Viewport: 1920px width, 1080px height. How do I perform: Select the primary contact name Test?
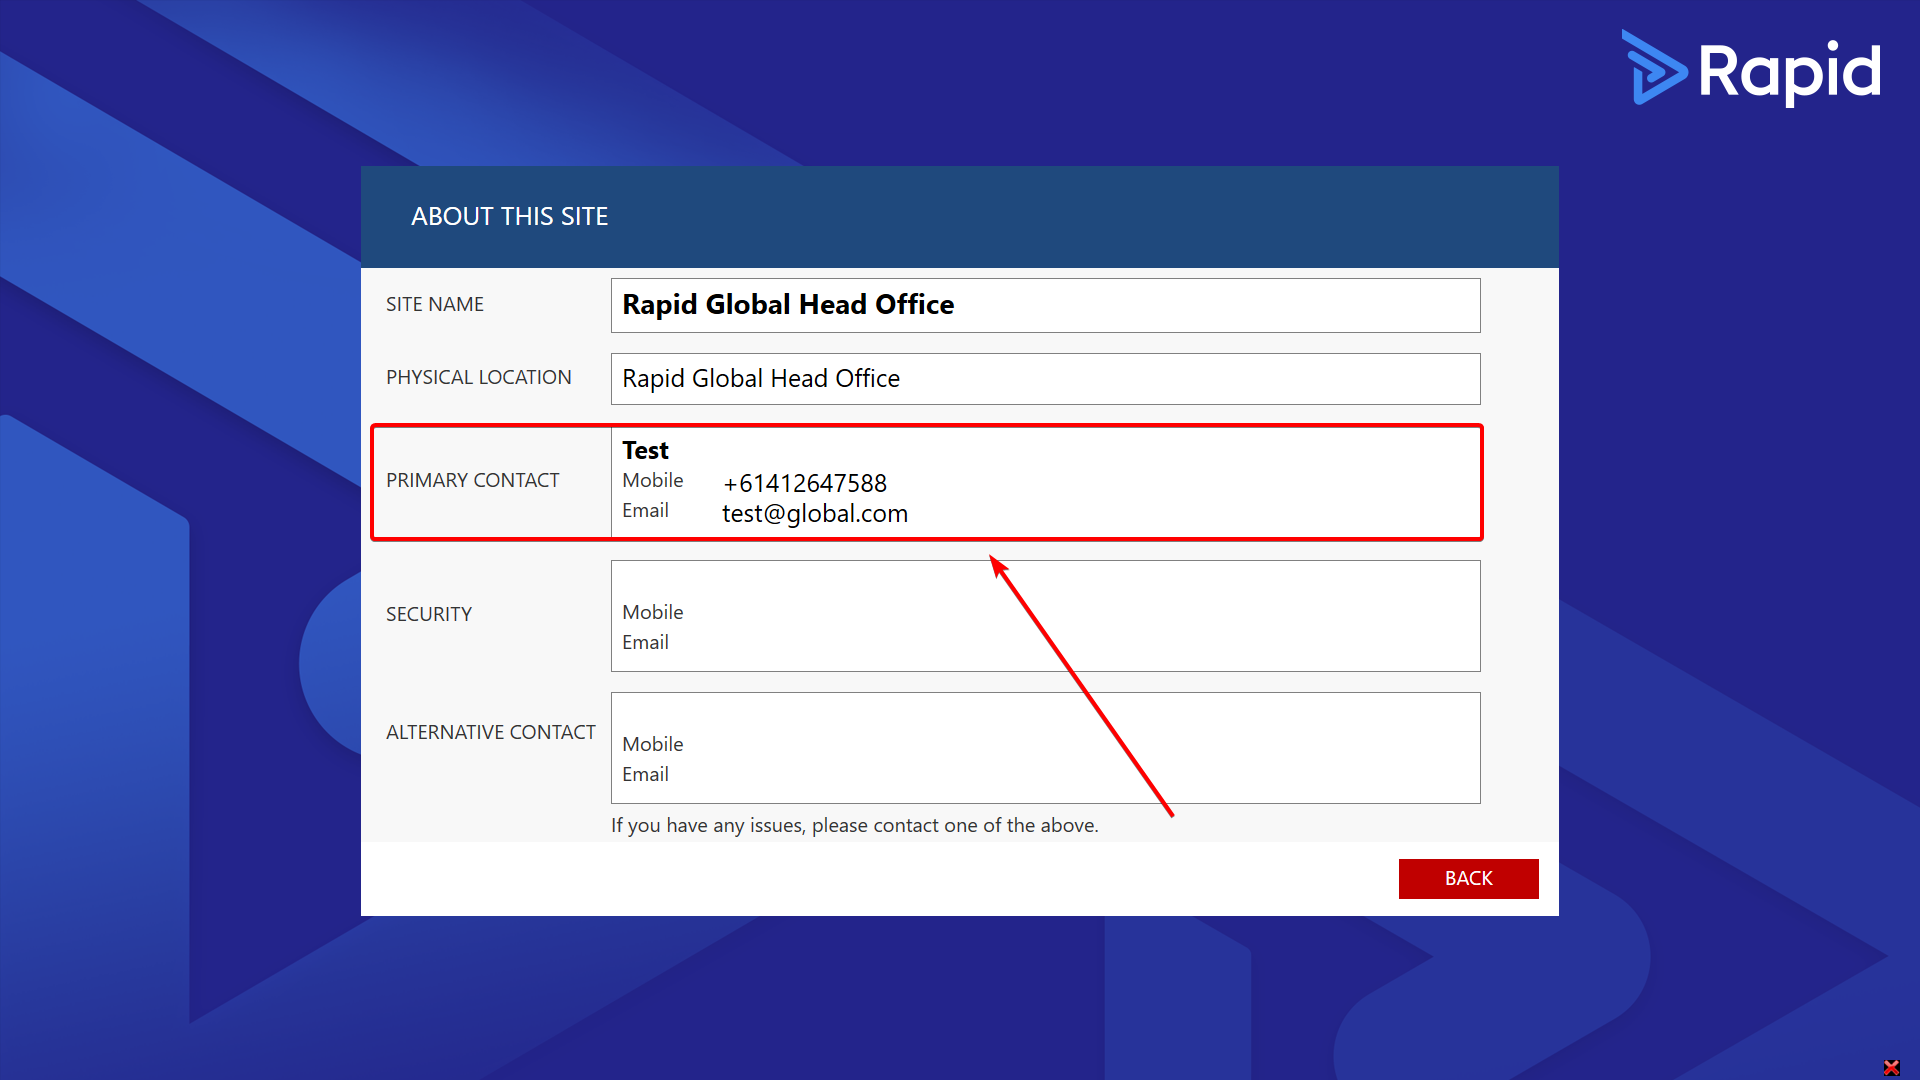coord(645,450)
